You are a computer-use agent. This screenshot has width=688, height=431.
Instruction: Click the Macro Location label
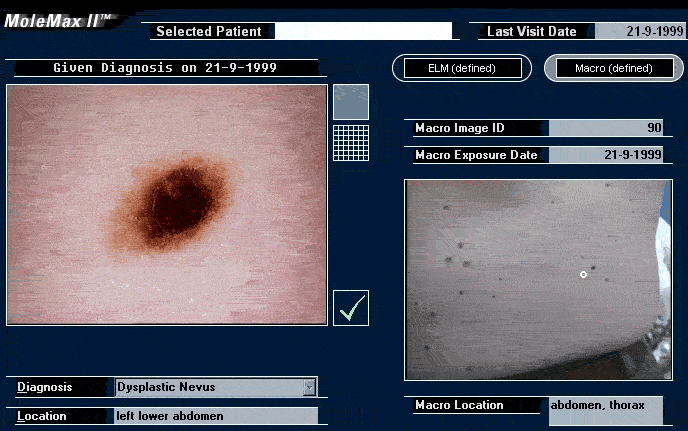click(x=459, y=405)
